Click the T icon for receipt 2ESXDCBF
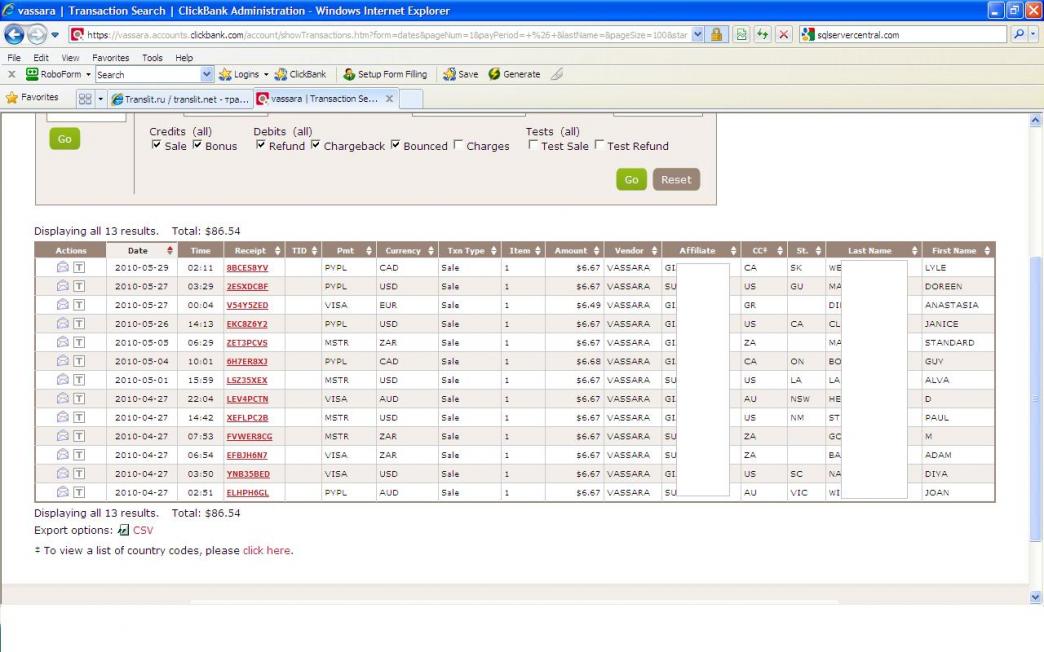 click(x=78, y=286)
